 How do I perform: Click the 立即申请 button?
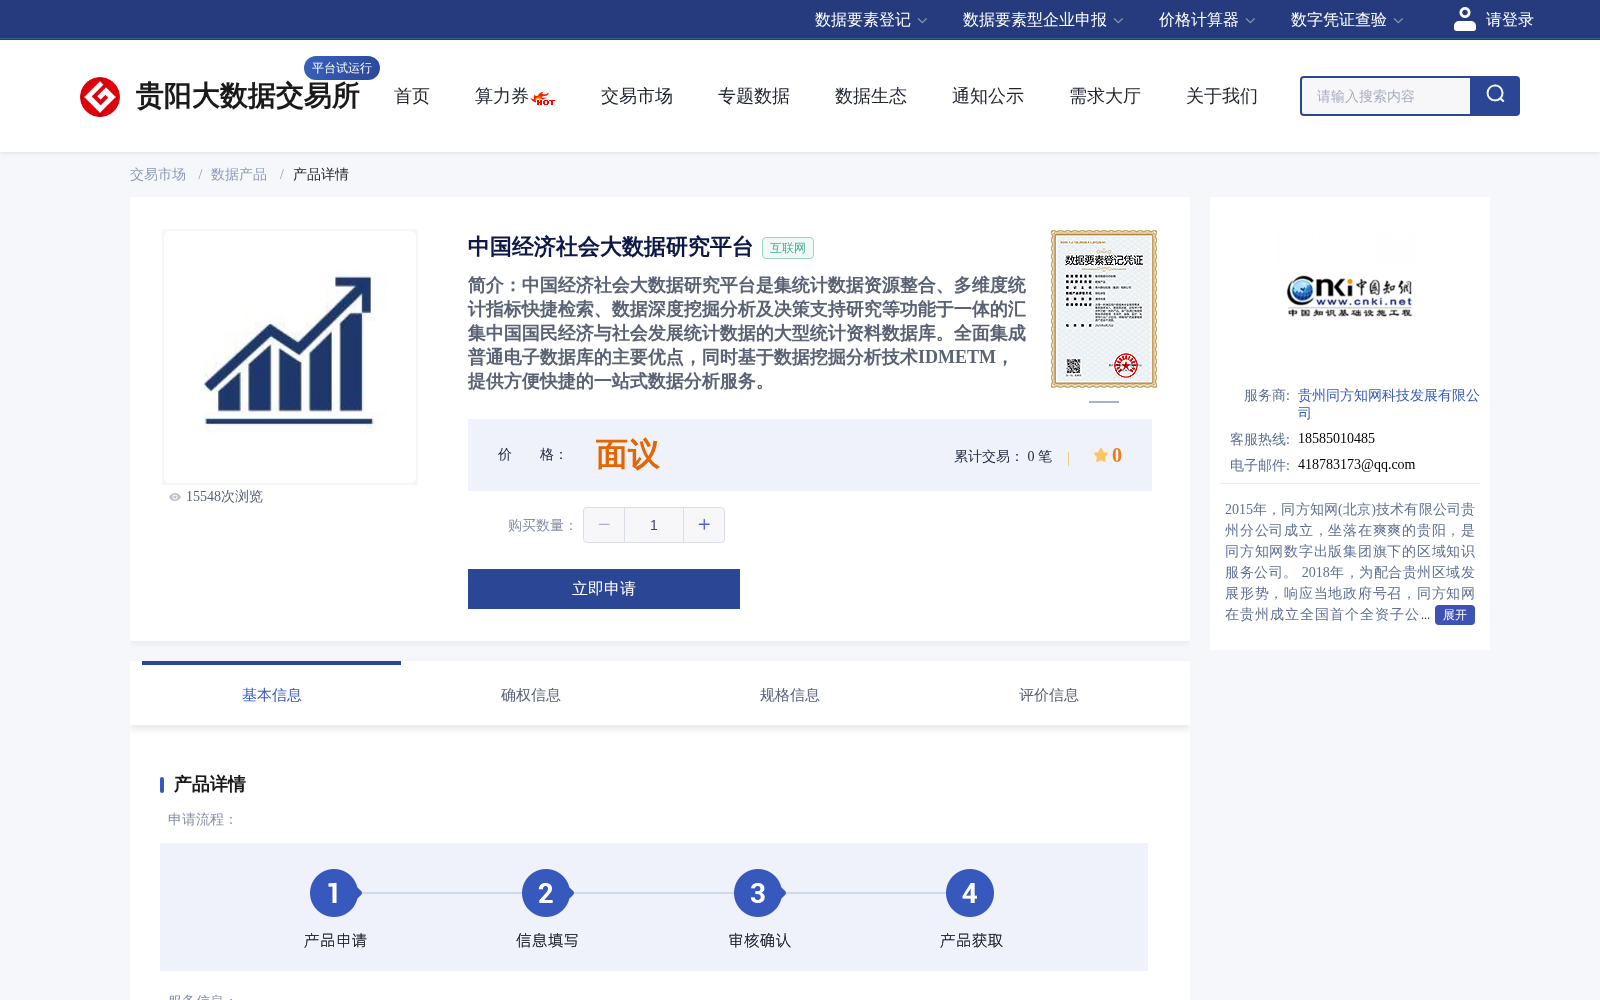(x=604, y=589)
